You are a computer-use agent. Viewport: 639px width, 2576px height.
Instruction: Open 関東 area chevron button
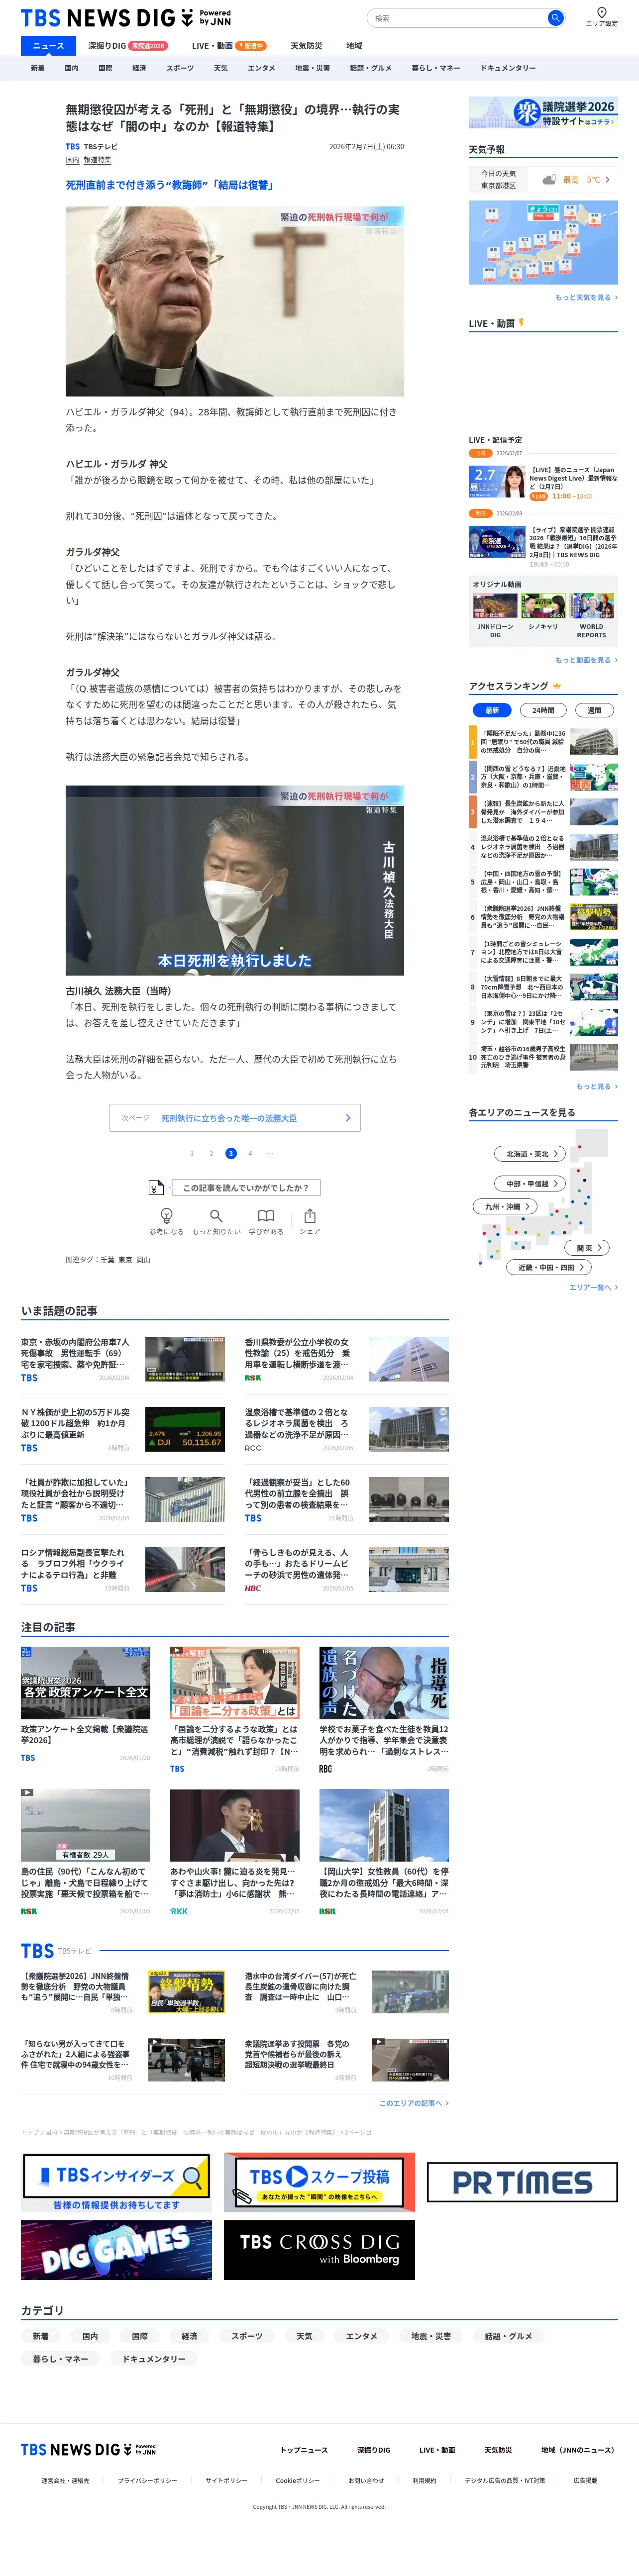pyautogui.click(x=587, y=1248)
